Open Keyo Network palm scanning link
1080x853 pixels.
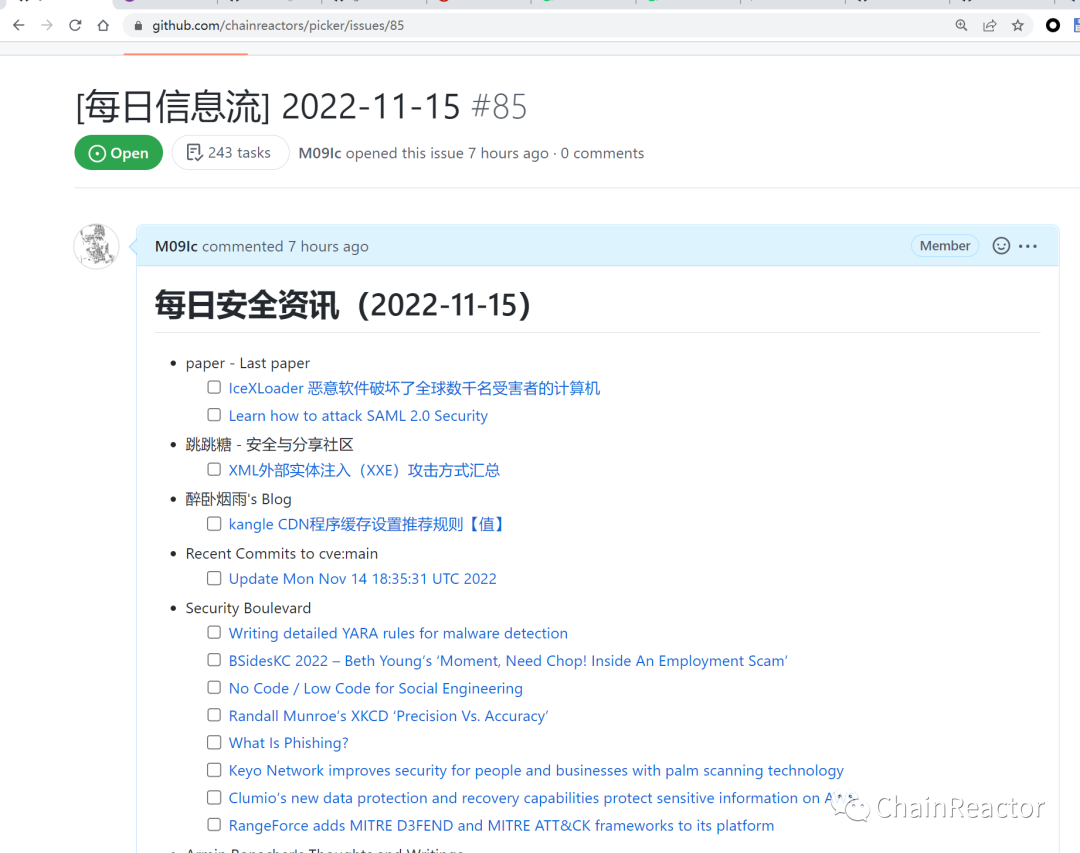[x=536, y=771]
